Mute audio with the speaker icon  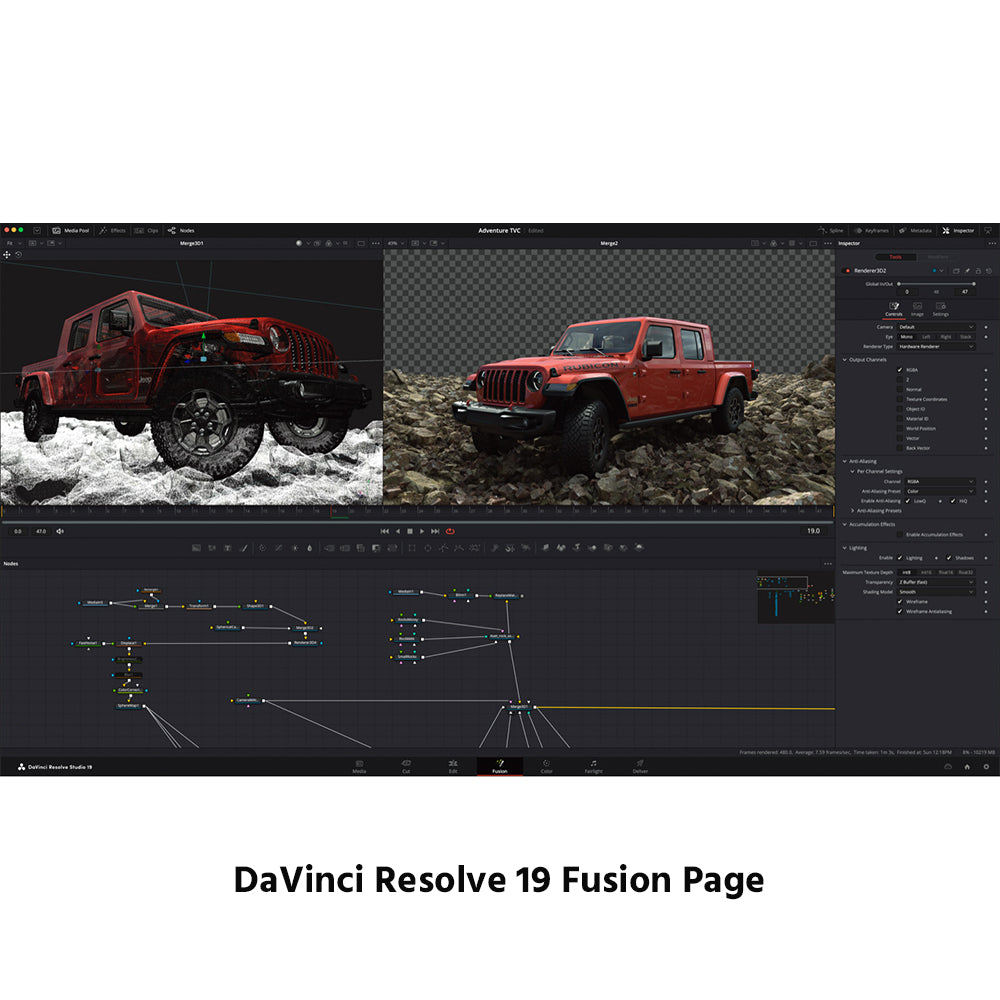[60, 531]
